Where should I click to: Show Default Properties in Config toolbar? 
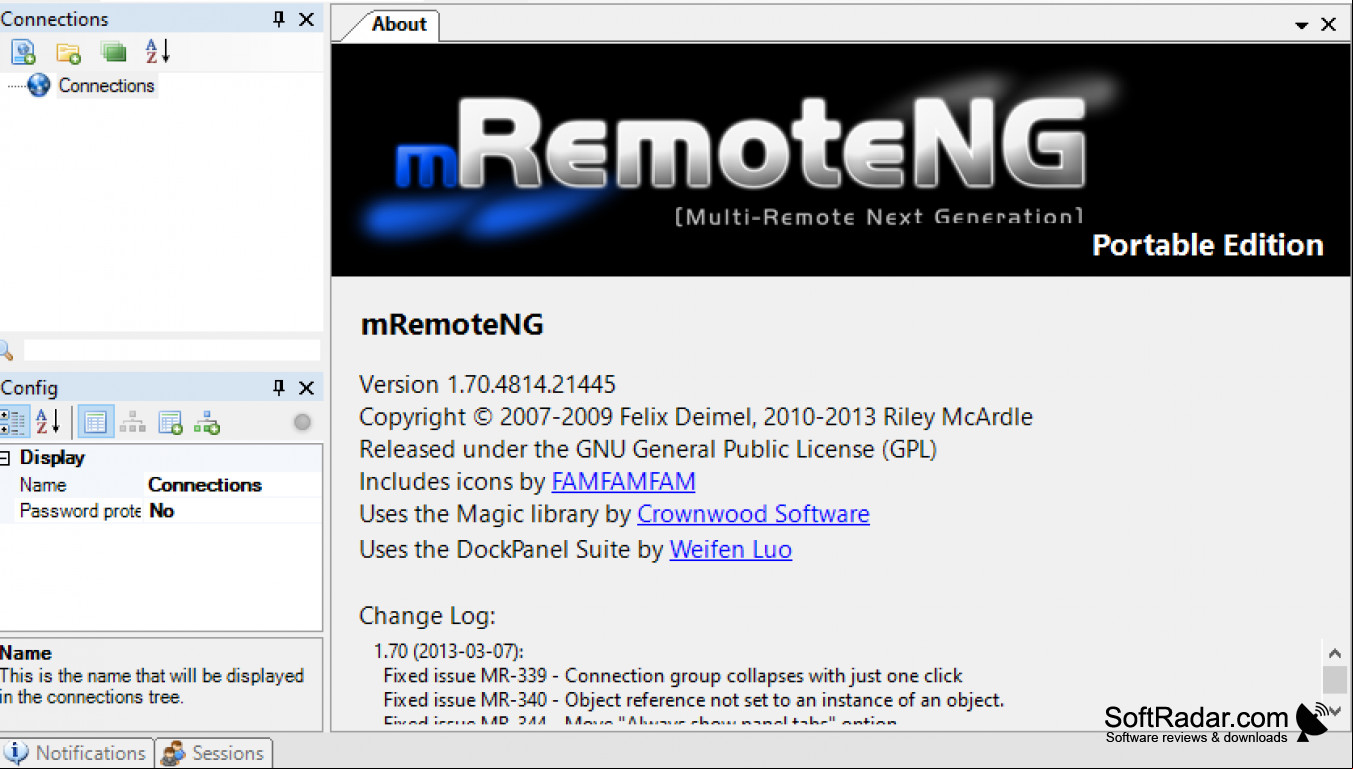pyautogui.click(x=170, y=422)
